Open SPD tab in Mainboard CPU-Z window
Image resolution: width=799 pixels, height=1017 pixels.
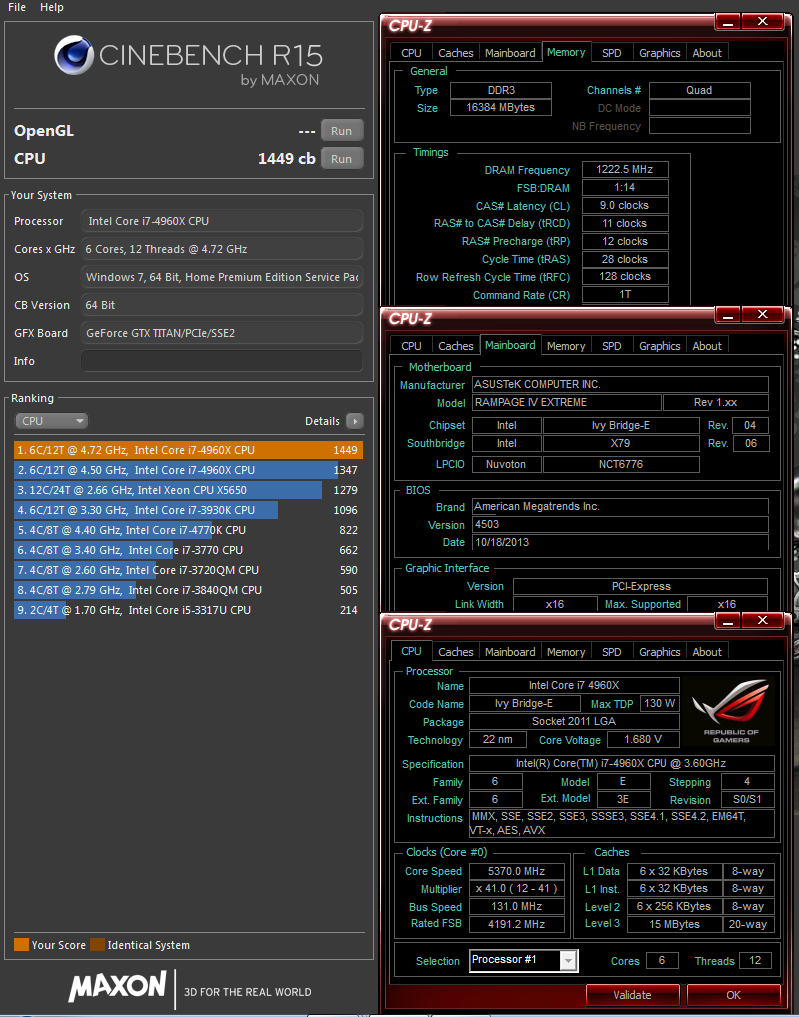[x=612, y=346]
